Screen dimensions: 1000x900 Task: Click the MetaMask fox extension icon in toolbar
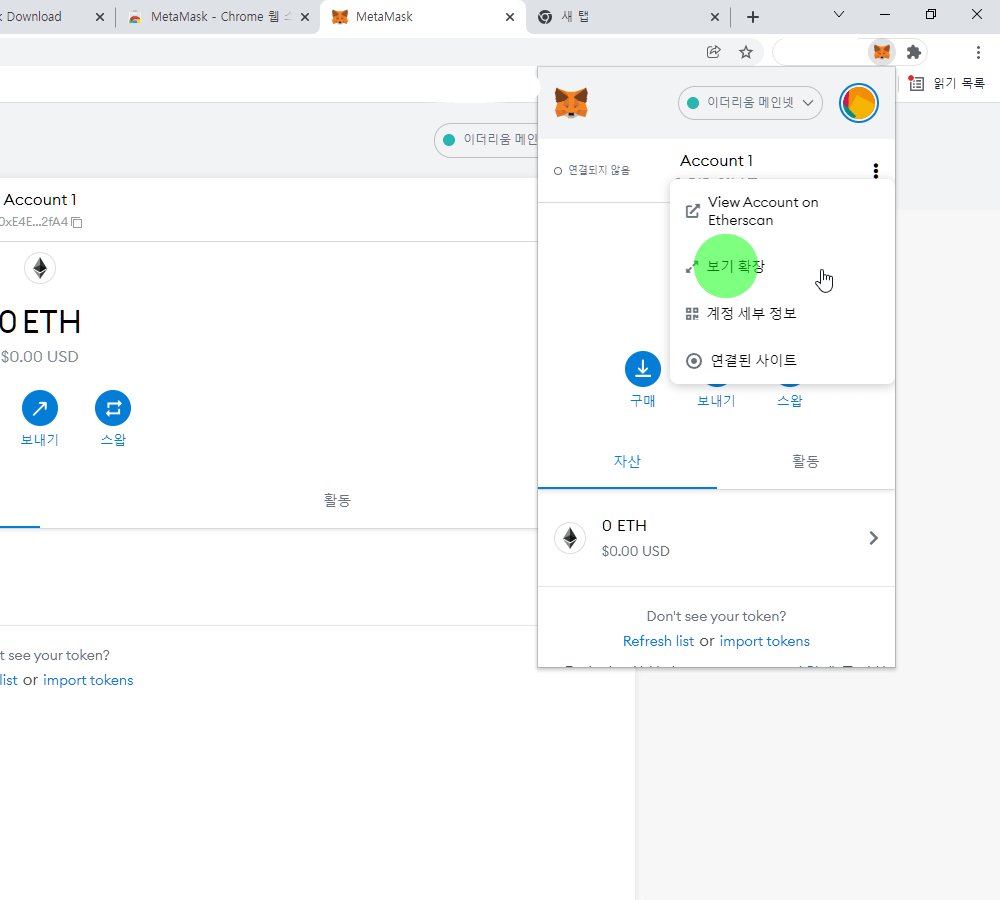click(x=881, y=52)
